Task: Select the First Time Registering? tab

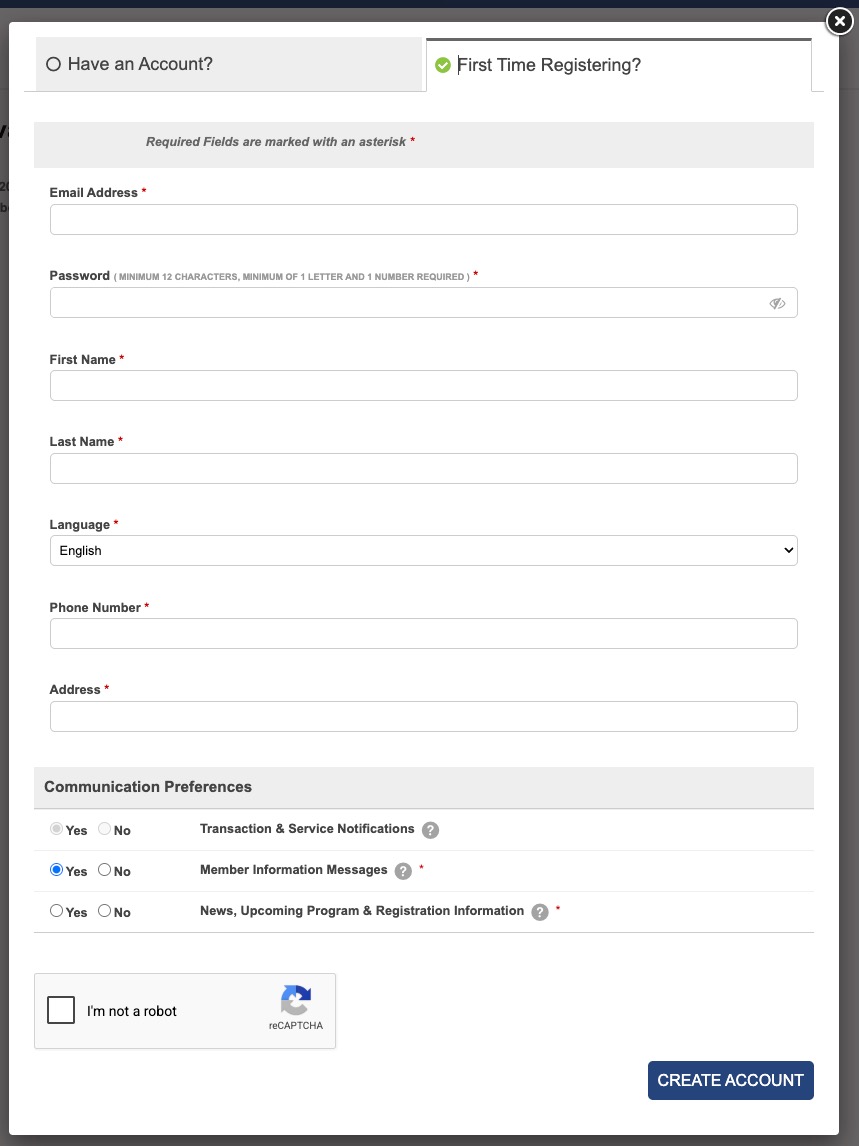Action: coord(618,65)
